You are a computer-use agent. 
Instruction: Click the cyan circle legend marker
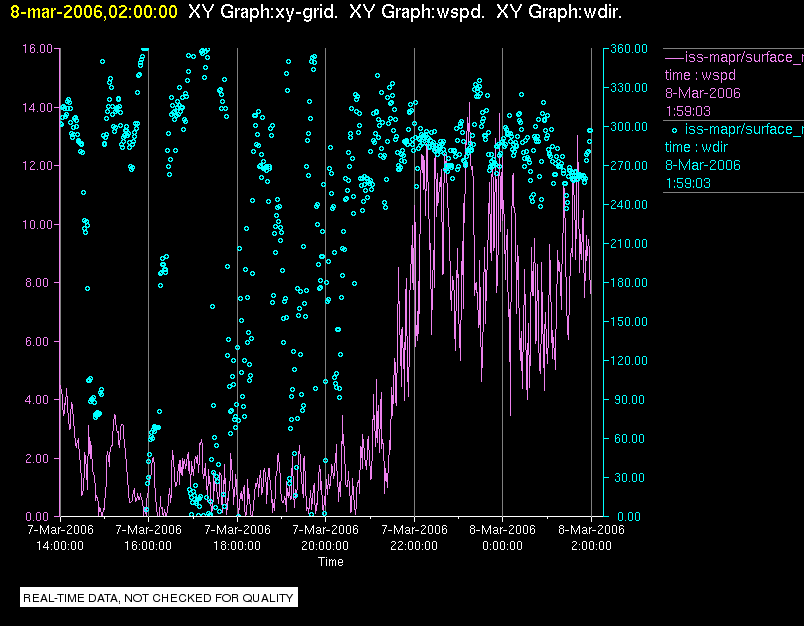[x=674, y=130]
